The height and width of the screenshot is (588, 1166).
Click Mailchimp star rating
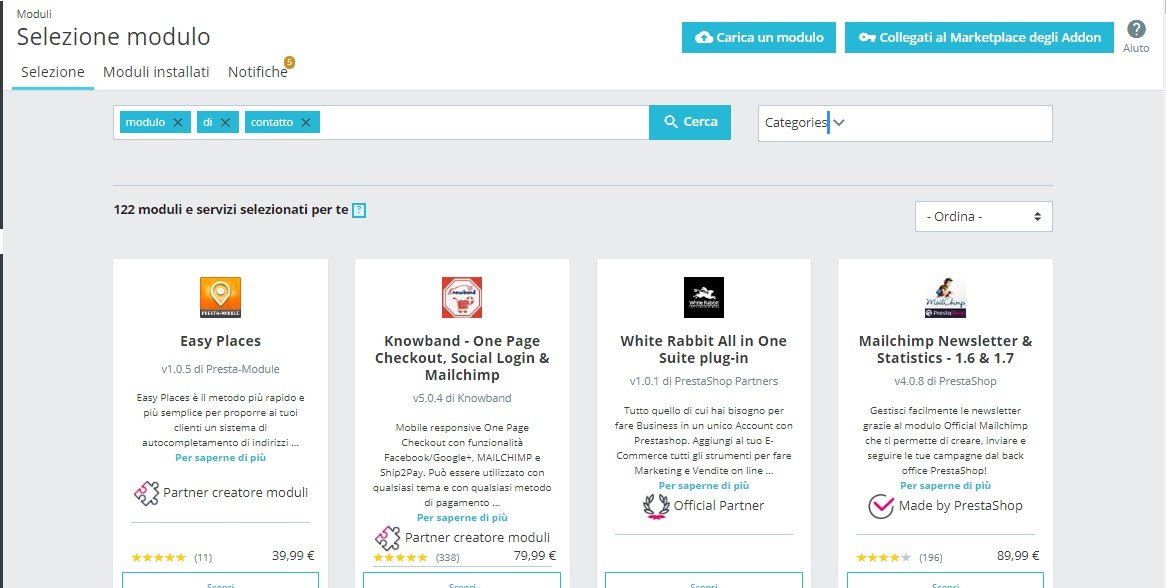(883, 557)
